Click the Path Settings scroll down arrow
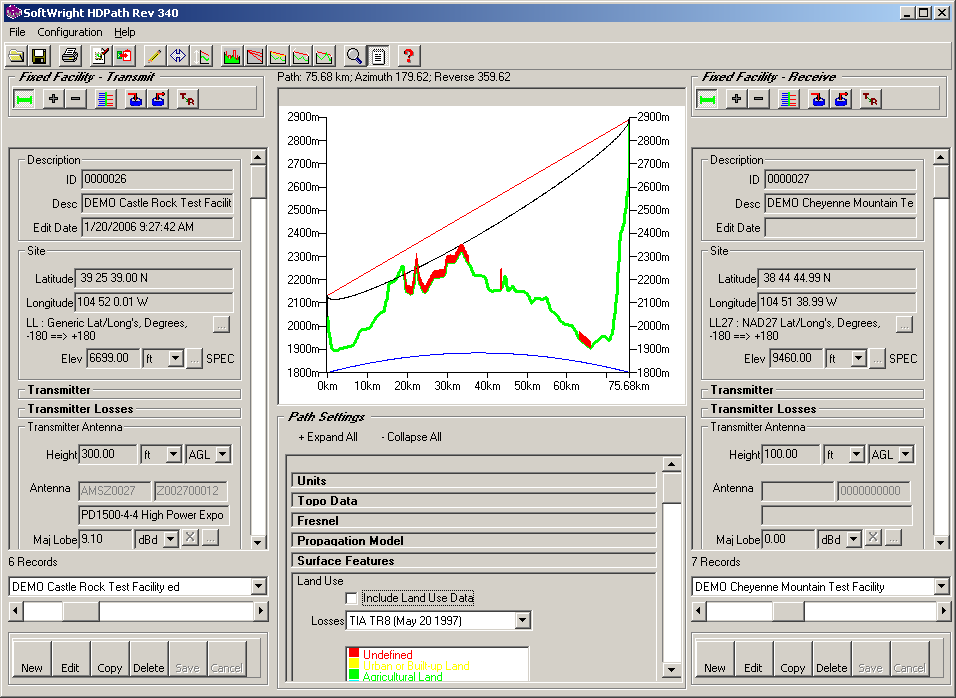 (671, 670)
